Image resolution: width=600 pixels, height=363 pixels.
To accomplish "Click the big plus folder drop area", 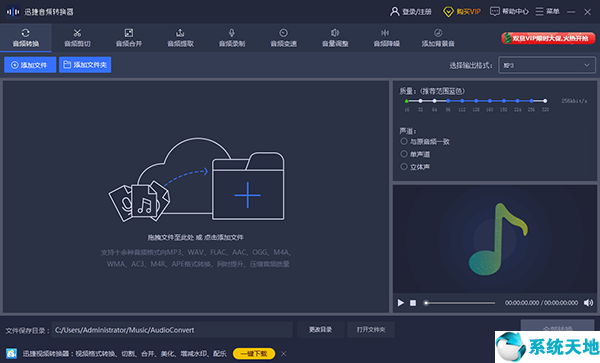I will 248,186.
